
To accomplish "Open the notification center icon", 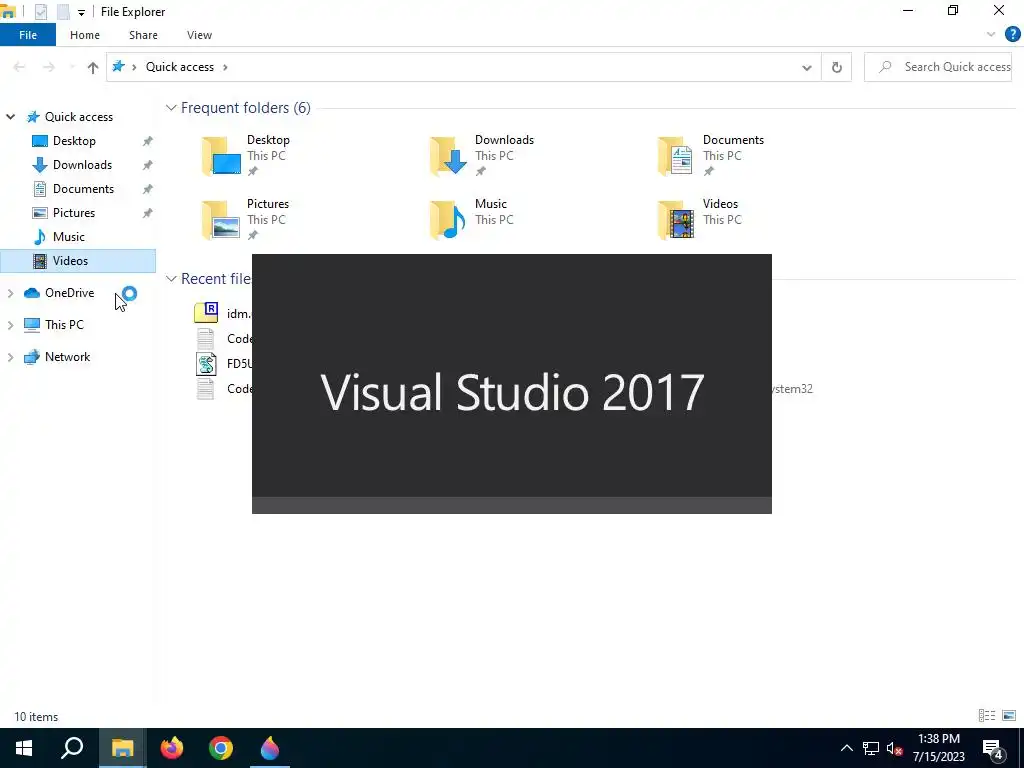I will pos(993,748).
